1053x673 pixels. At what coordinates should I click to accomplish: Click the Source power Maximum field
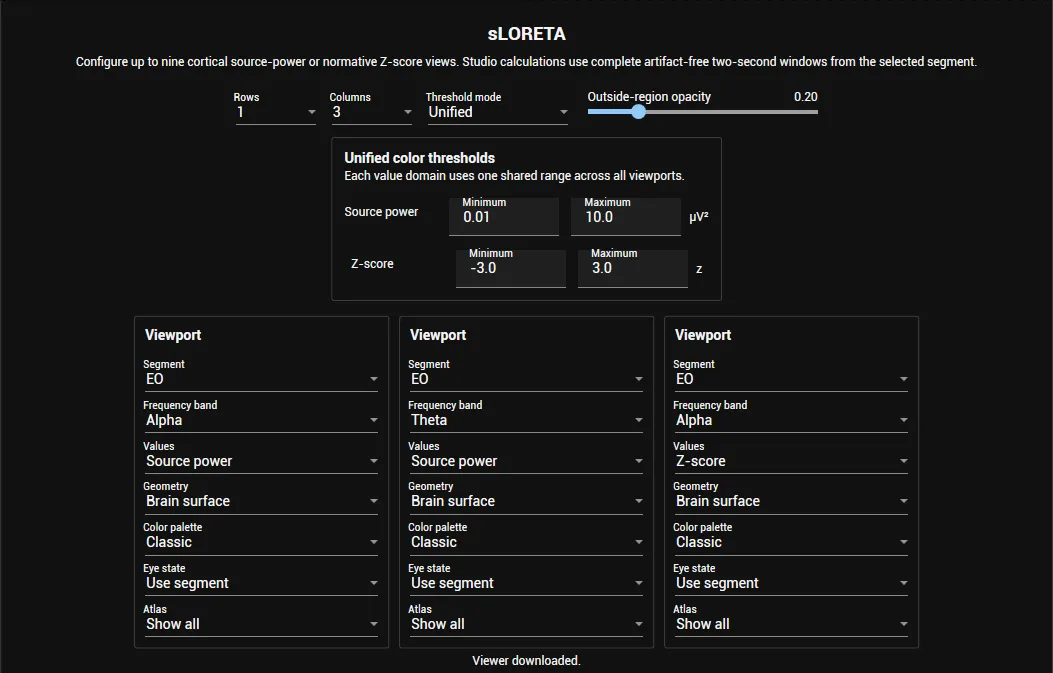(626, 216)
